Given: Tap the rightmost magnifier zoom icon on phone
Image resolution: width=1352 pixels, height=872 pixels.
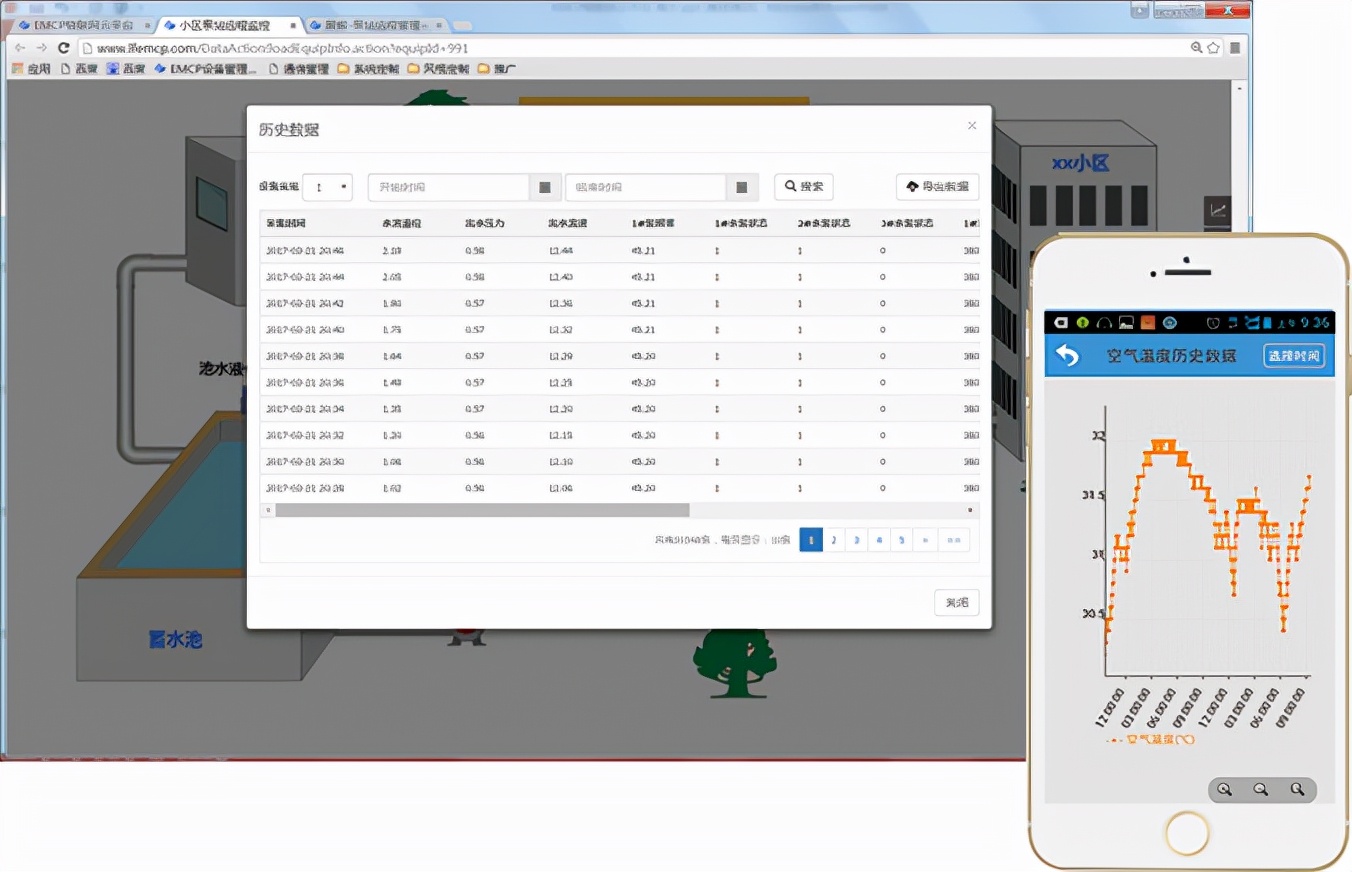Looking at the screenshot, I should tap(1297, 789).
